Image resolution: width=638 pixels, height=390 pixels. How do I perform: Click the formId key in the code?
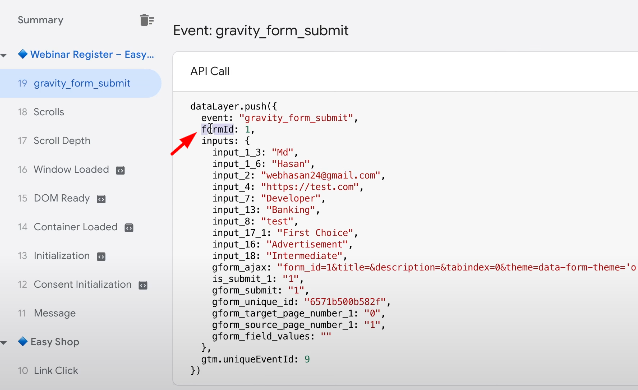218,129
